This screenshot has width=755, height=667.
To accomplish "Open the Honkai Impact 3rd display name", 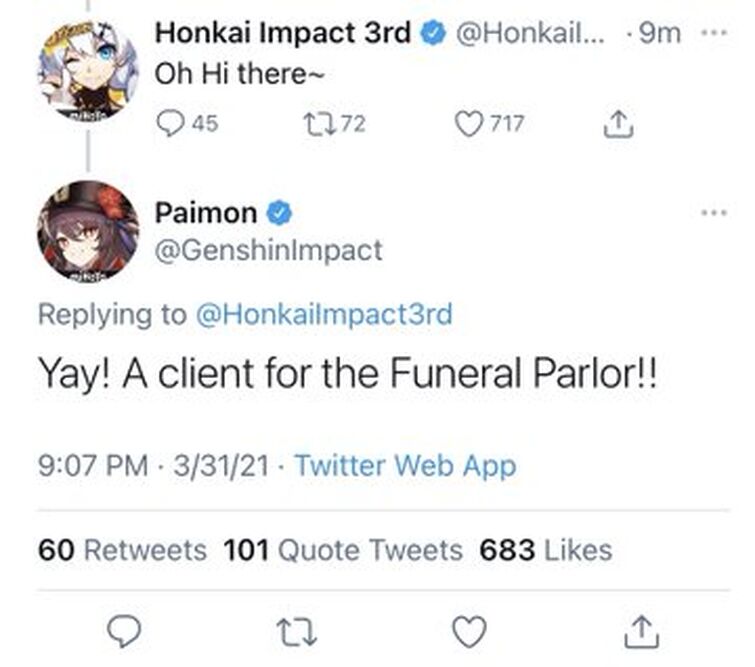I will click(283, 33).
